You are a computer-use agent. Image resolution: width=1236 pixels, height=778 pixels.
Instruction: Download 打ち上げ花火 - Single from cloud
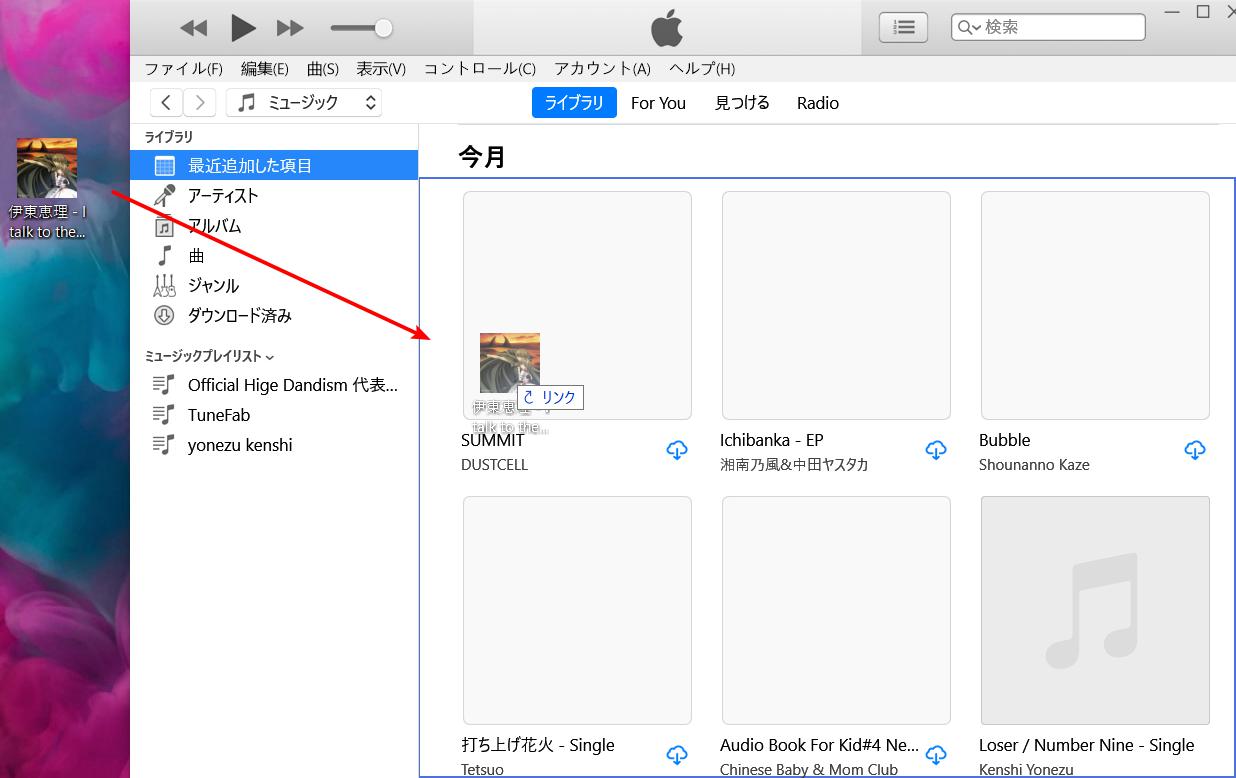677,756
